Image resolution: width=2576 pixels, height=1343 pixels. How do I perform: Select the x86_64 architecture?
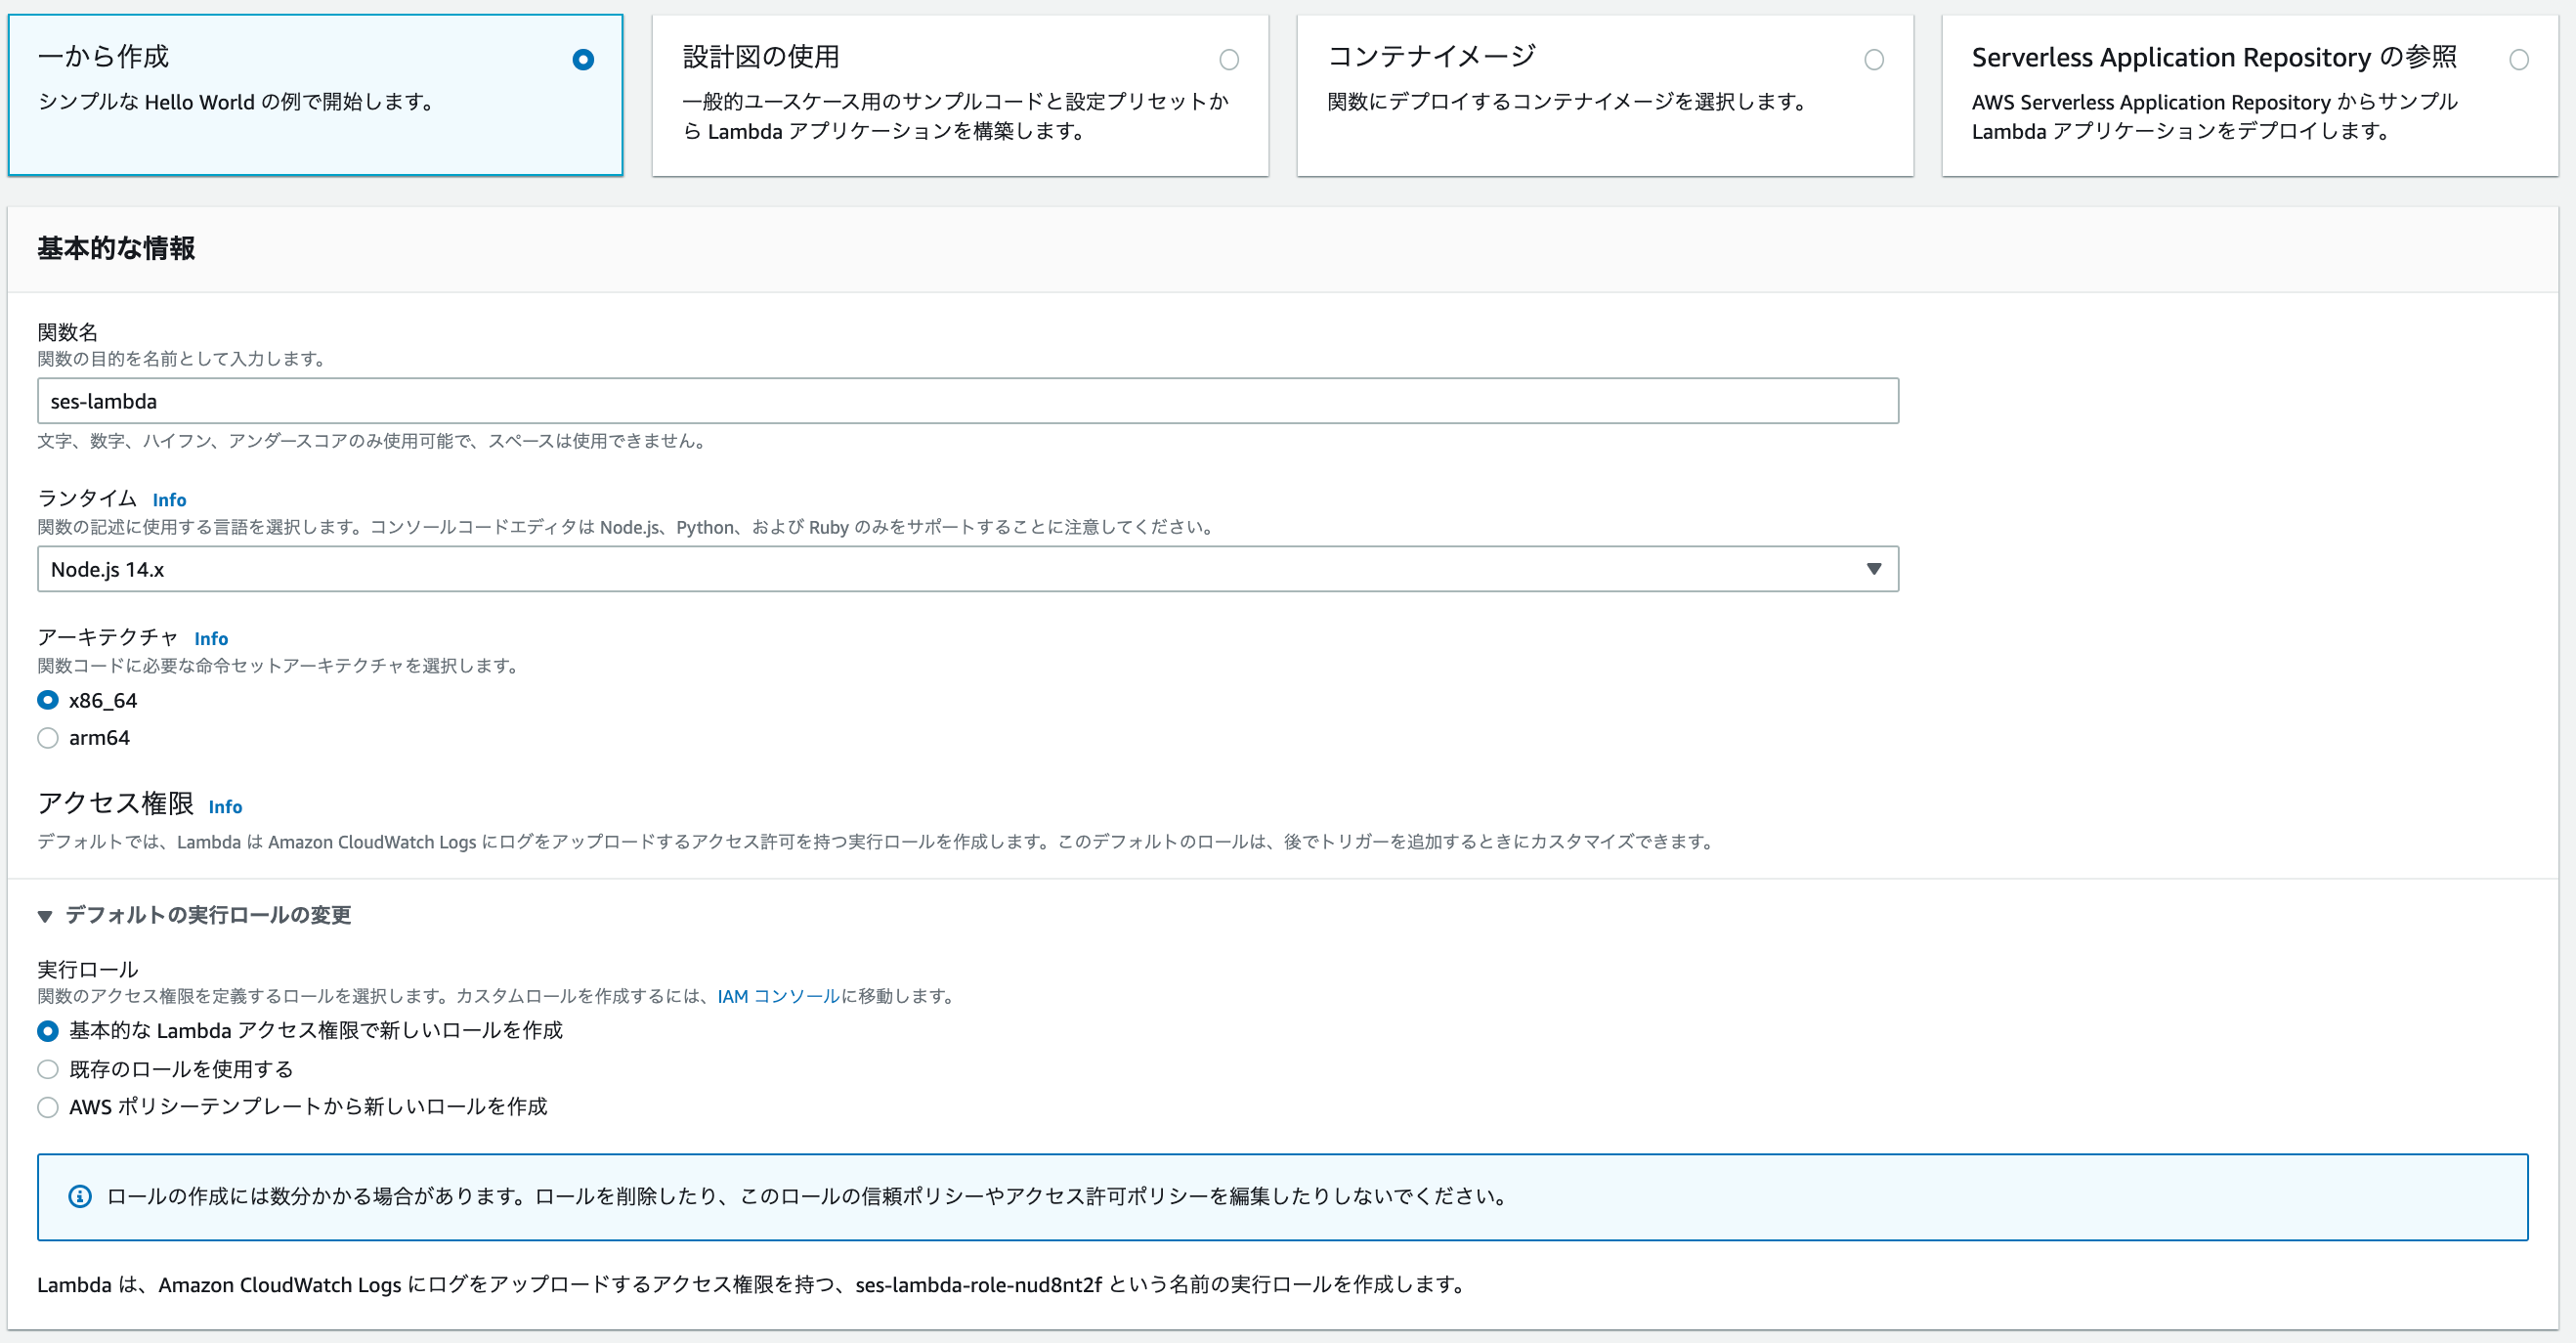click(47, 700)
